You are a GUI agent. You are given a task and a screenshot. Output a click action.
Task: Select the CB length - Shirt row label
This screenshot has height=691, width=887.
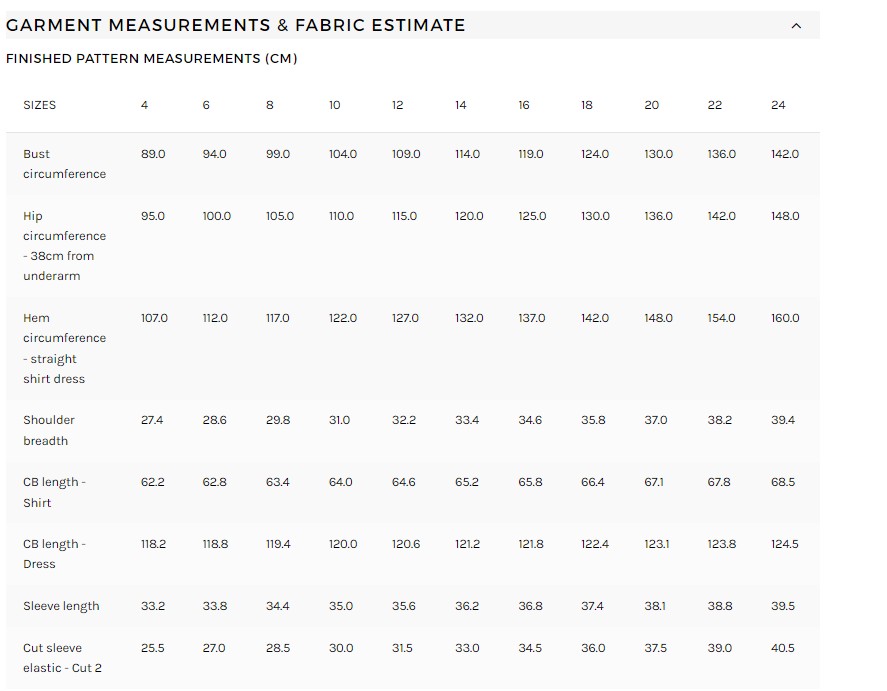(x=55, y=492)
